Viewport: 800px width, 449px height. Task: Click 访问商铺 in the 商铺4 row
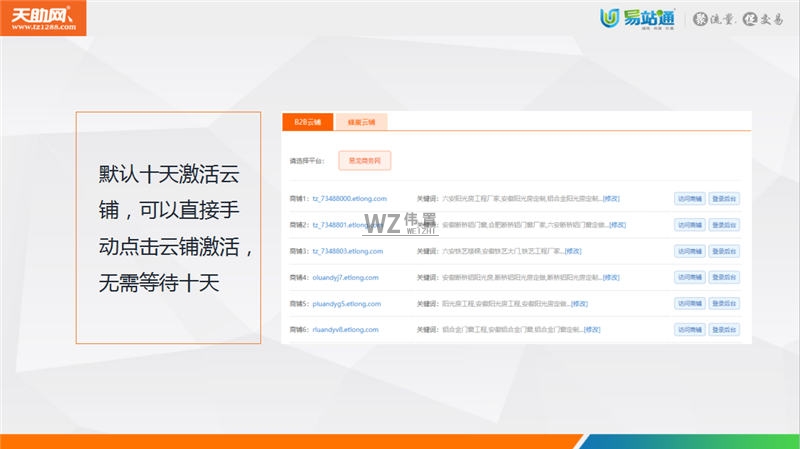tap(690, 277)
